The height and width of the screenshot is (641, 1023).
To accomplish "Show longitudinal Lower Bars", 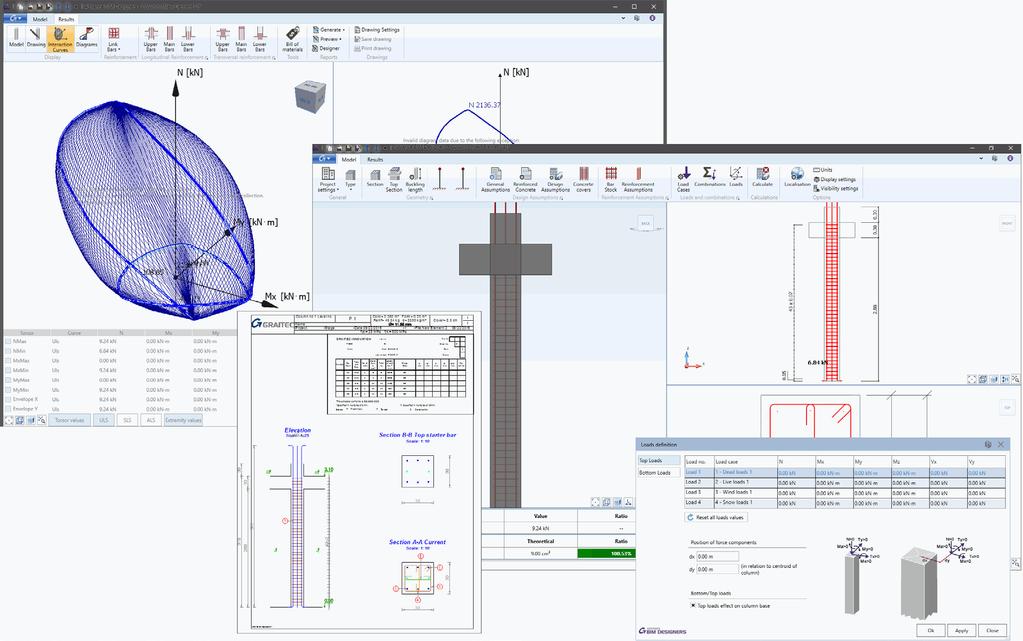I will 188,39.
